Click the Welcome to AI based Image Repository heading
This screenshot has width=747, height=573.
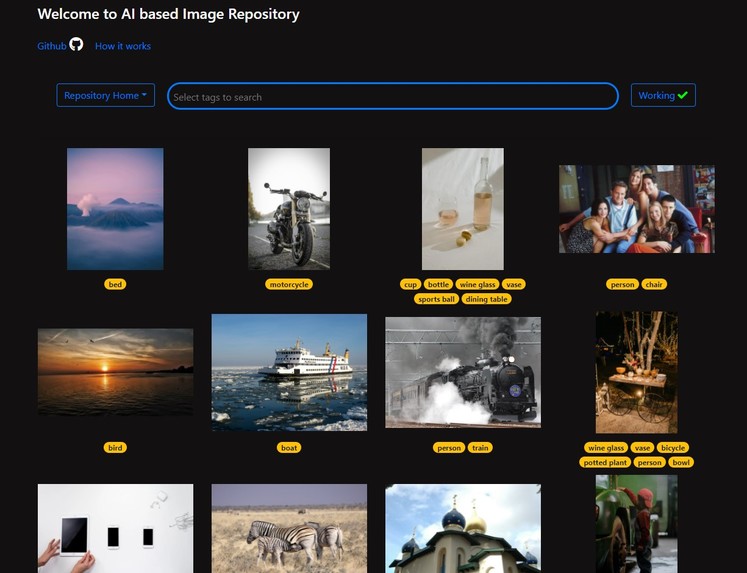point(168,14)
